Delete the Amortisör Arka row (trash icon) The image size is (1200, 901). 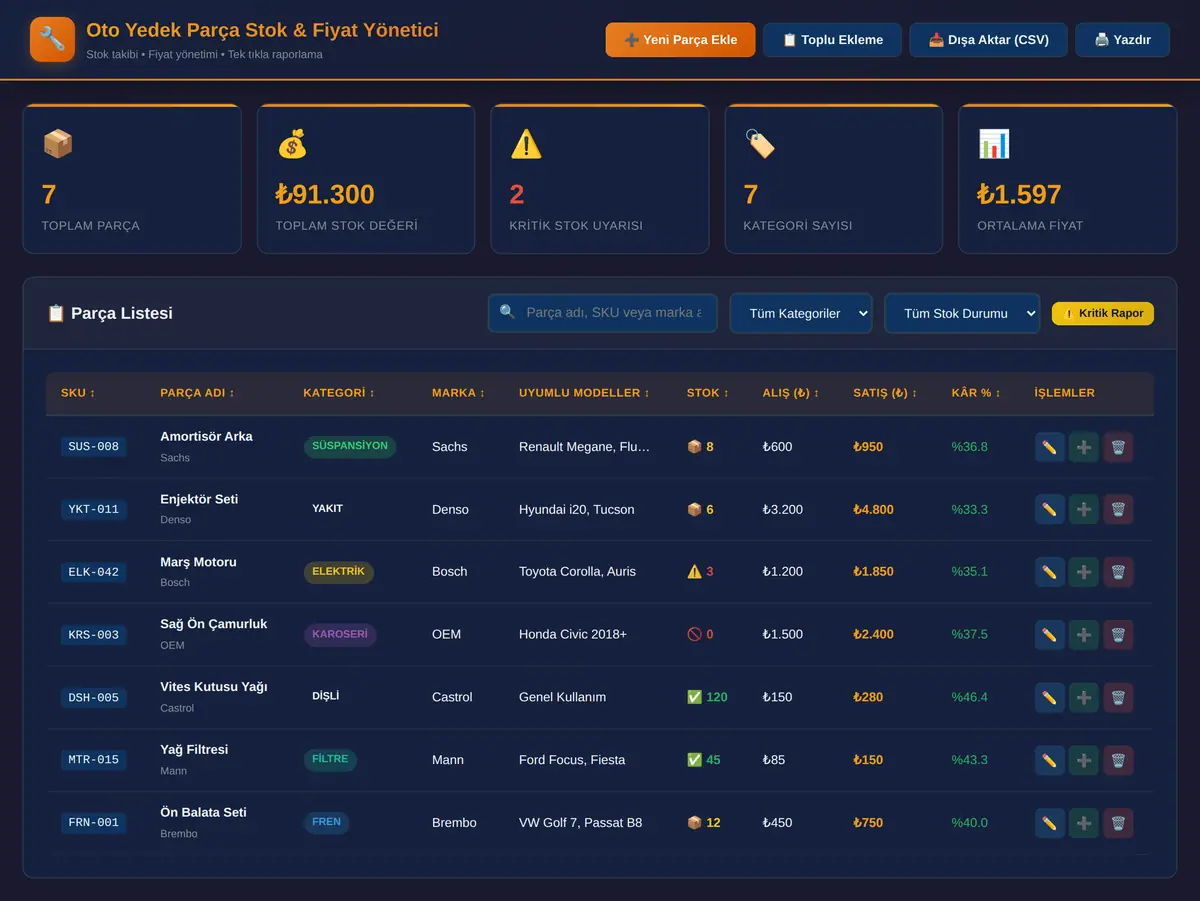[x=1118, y=447]
